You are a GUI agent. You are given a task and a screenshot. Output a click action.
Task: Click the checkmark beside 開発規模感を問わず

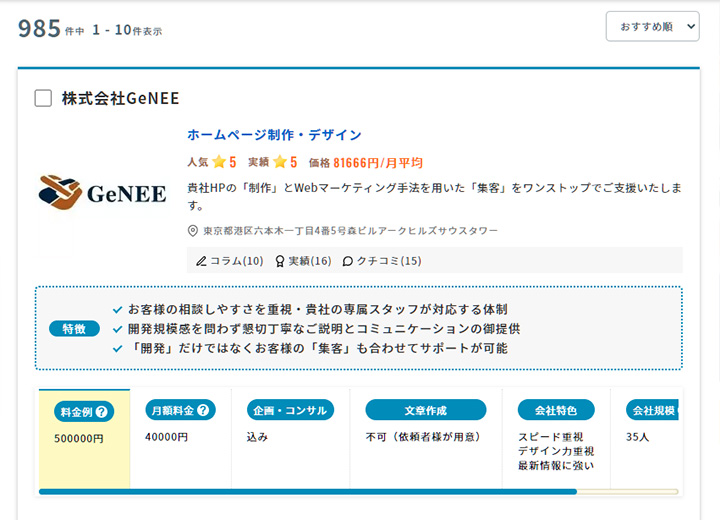click(118, 329)
